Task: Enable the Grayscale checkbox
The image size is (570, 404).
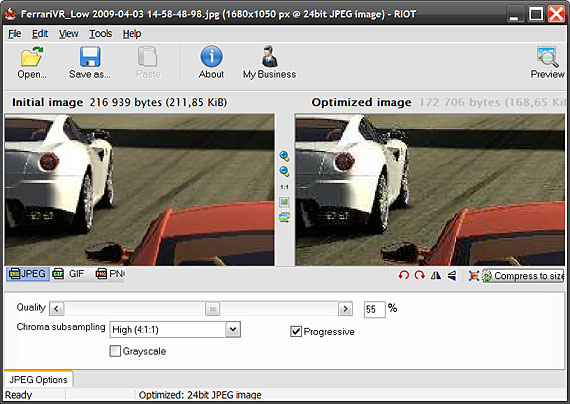Action: click(x=115, y=351)
